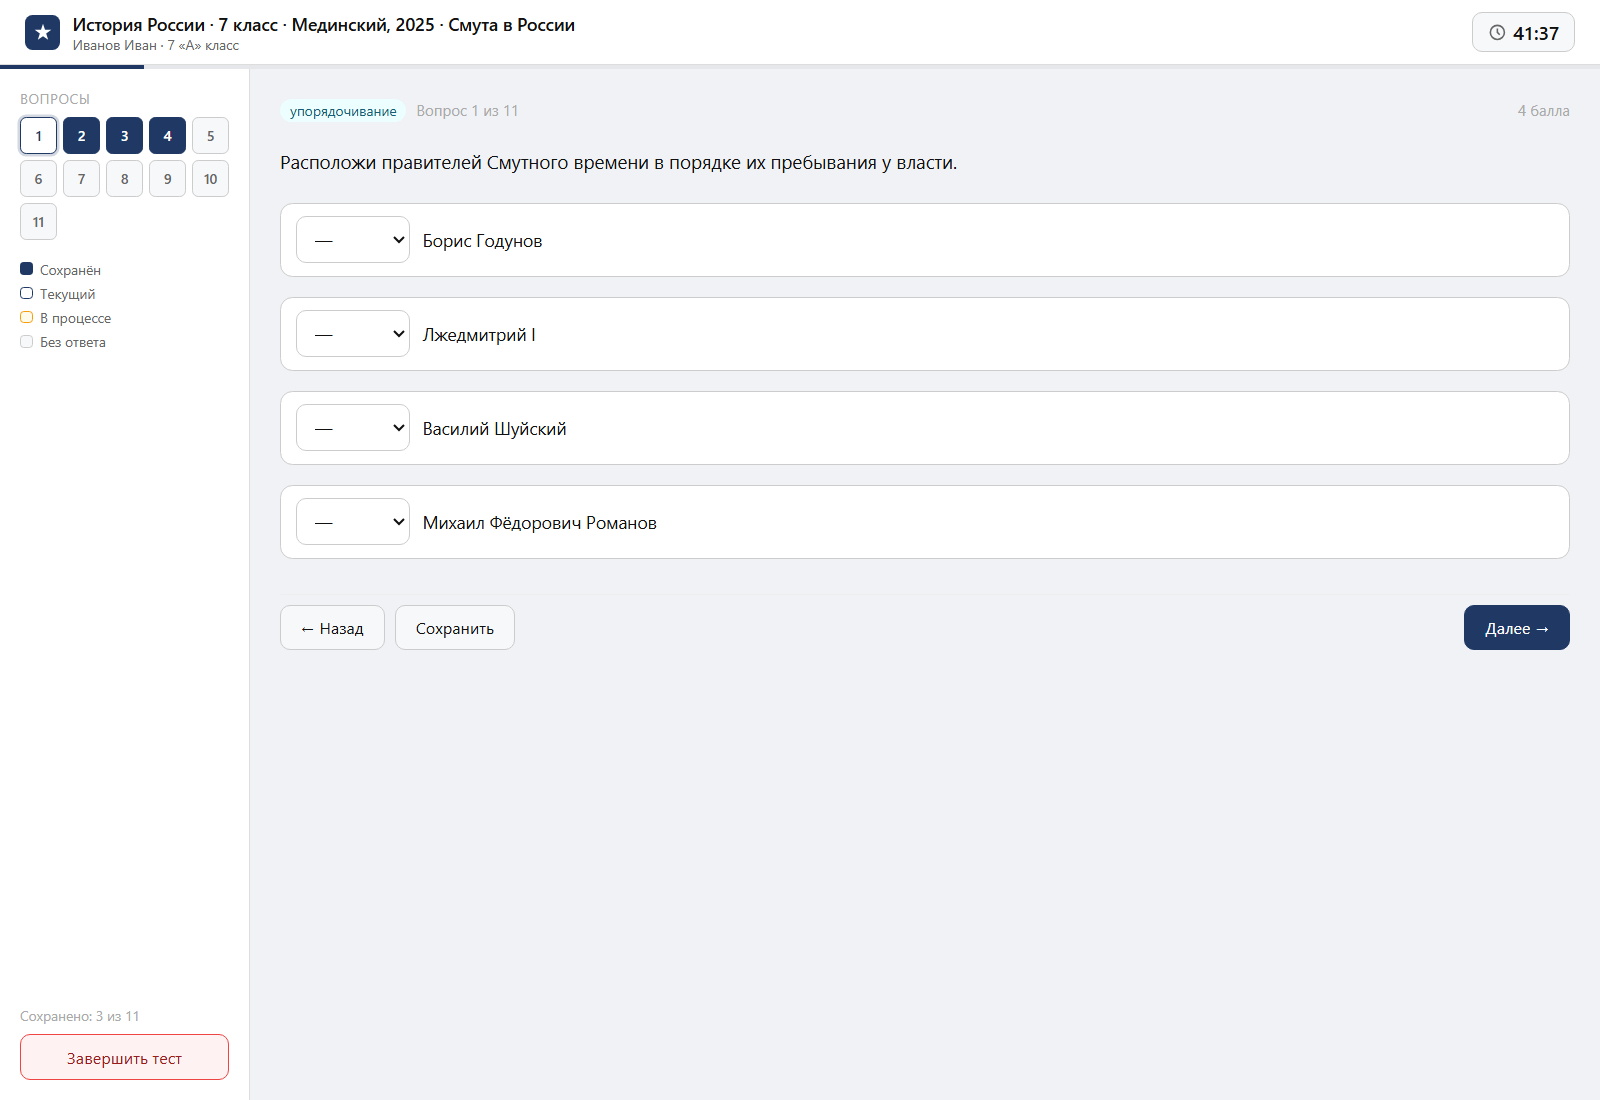1600x1100 pixels.
Task: Jump to question 6
Action: point(38,179)
